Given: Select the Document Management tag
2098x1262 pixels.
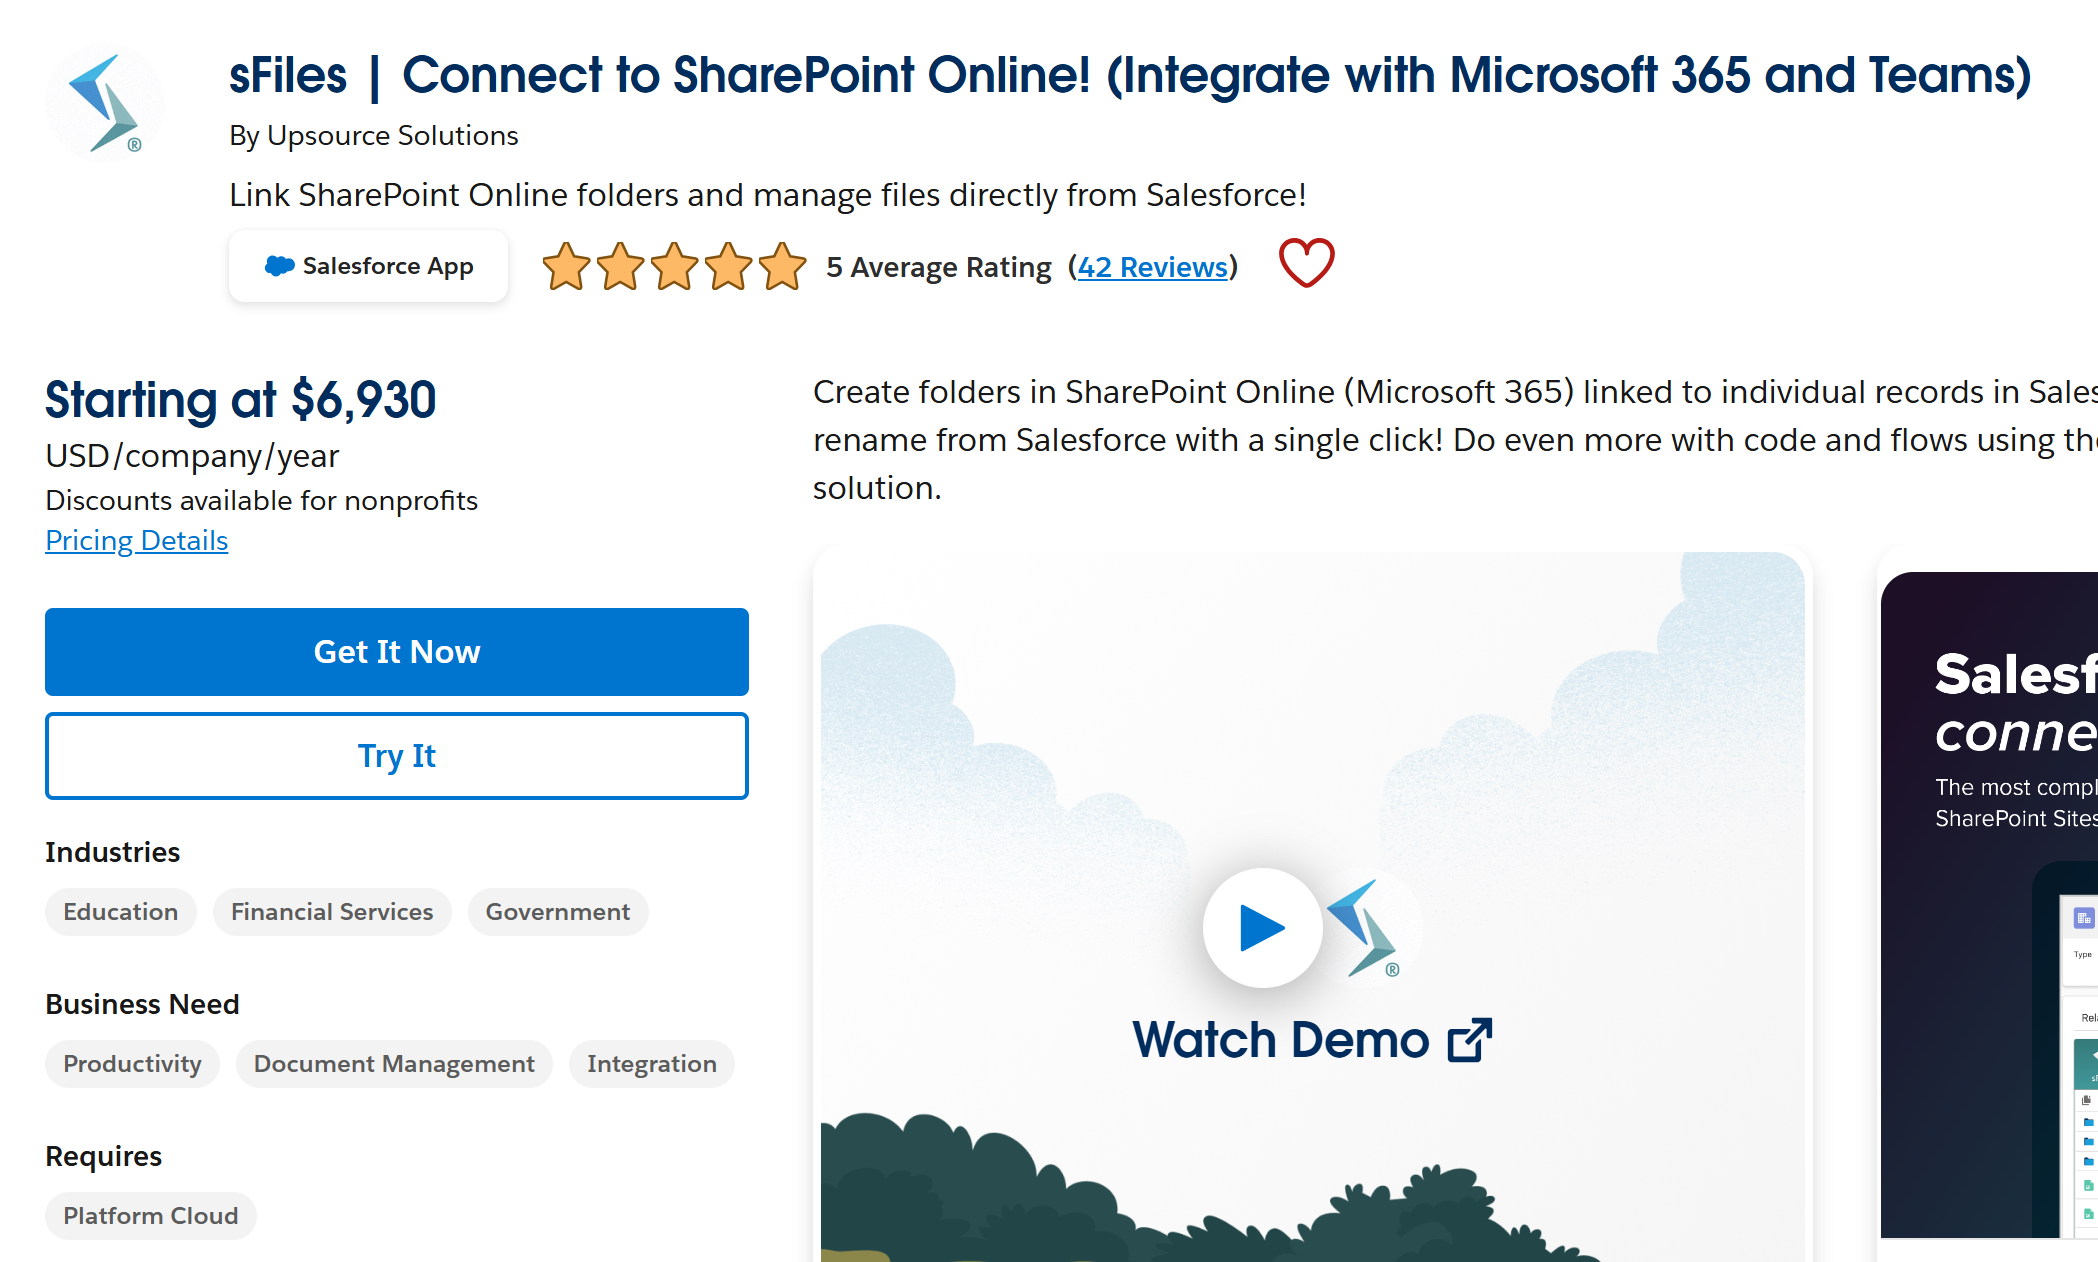Looking at the screenshot, I should [394, 1064].
